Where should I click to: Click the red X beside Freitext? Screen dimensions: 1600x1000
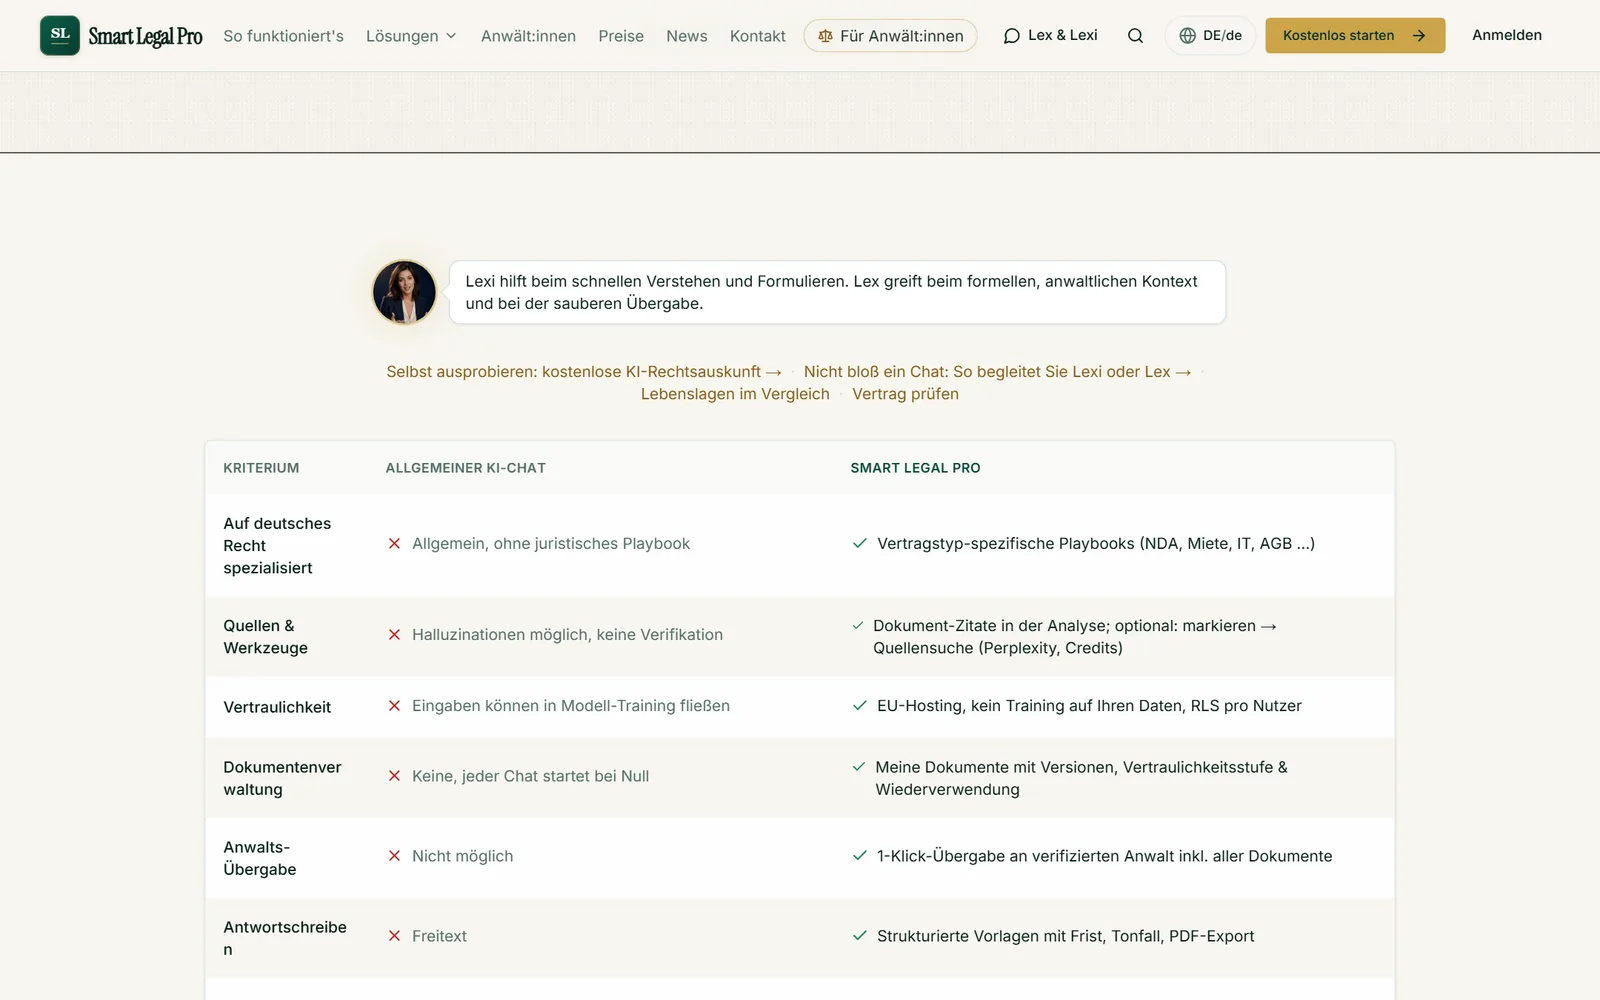394,936
